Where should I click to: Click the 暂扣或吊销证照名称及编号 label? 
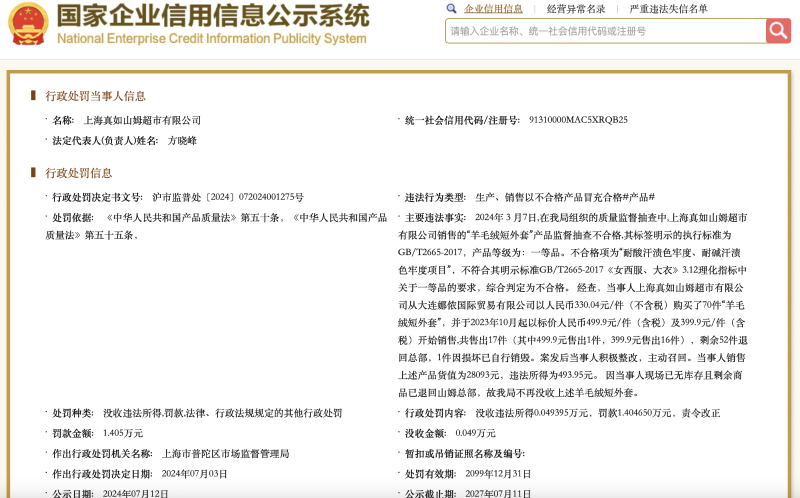(x=465, y=454)
